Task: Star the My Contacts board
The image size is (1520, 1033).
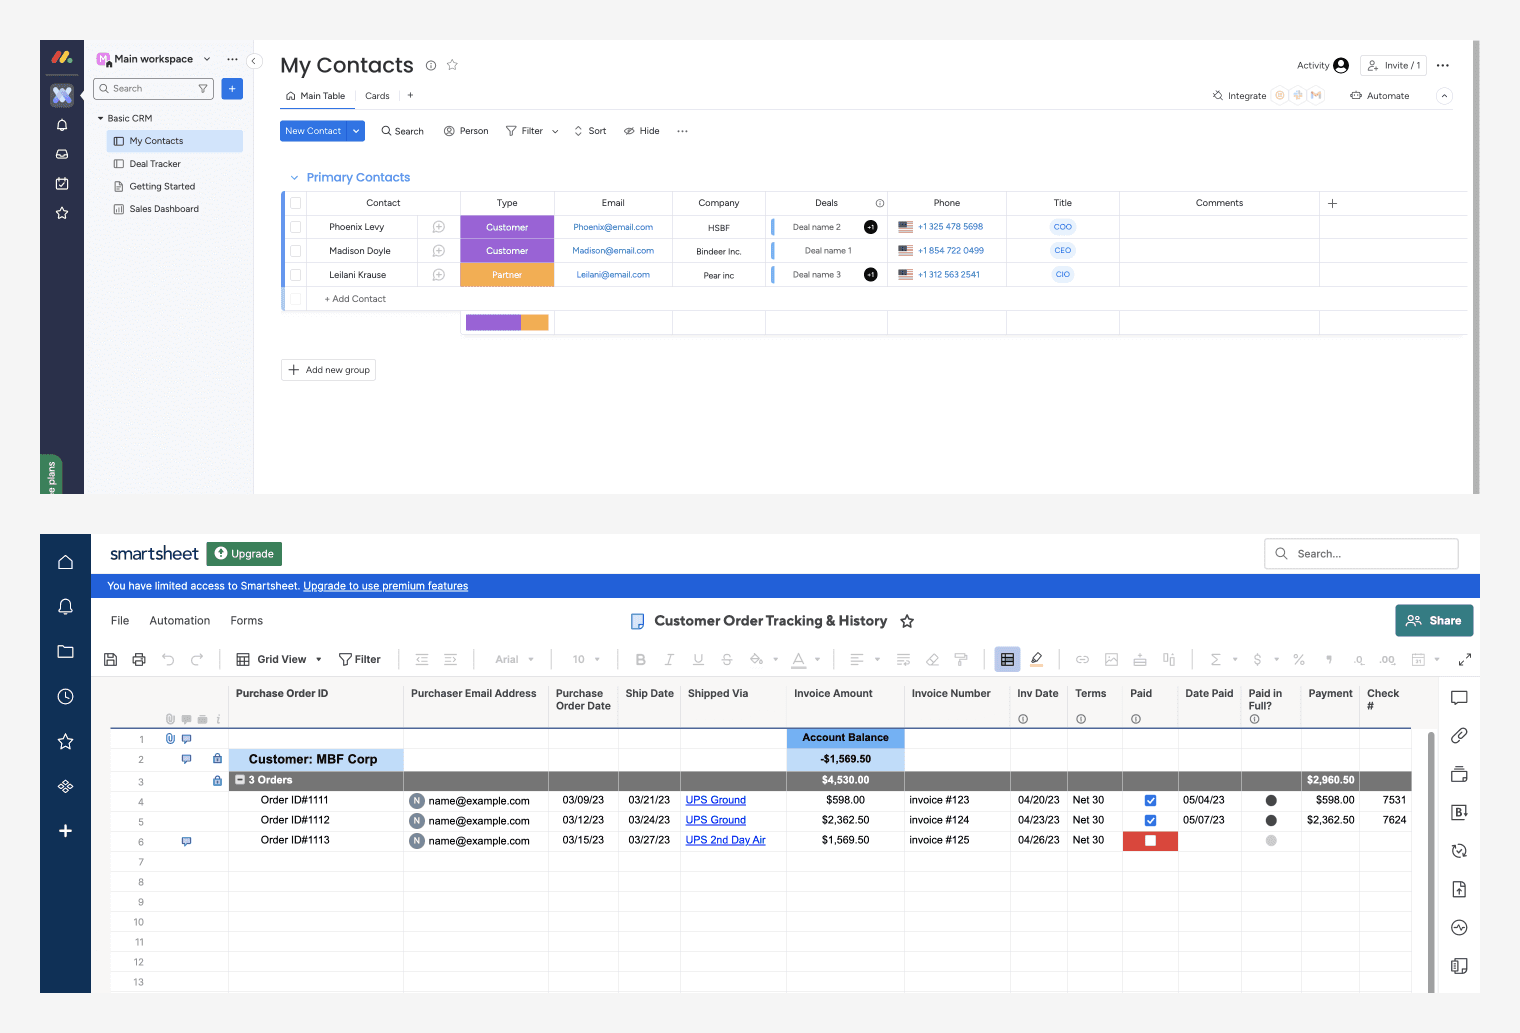Action: pos(452,65)
